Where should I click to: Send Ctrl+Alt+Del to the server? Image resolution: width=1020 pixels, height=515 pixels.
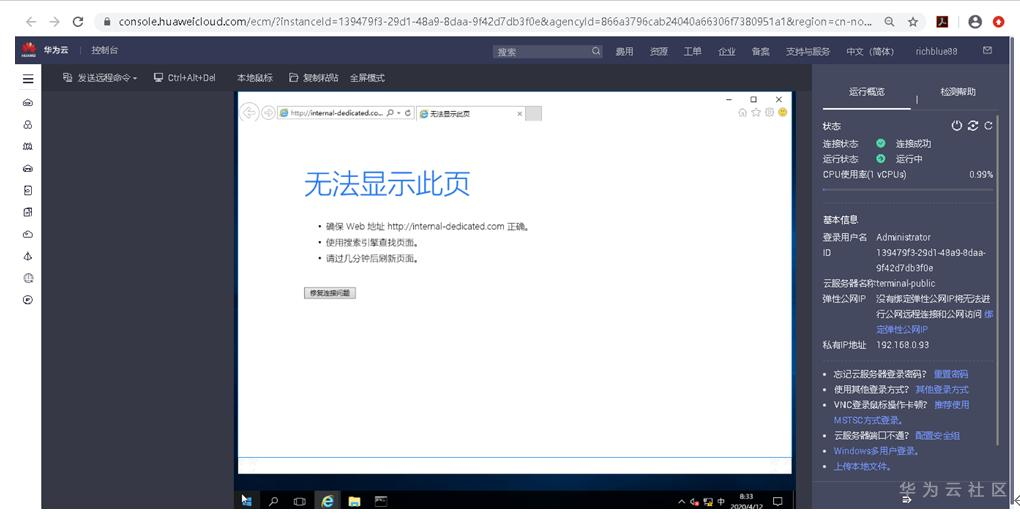point(185,78)
